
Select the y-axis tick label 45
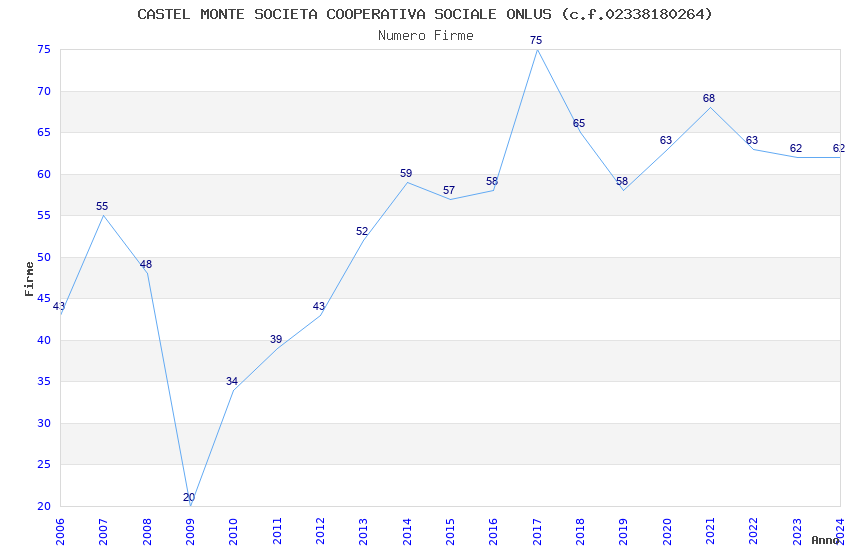44,298
